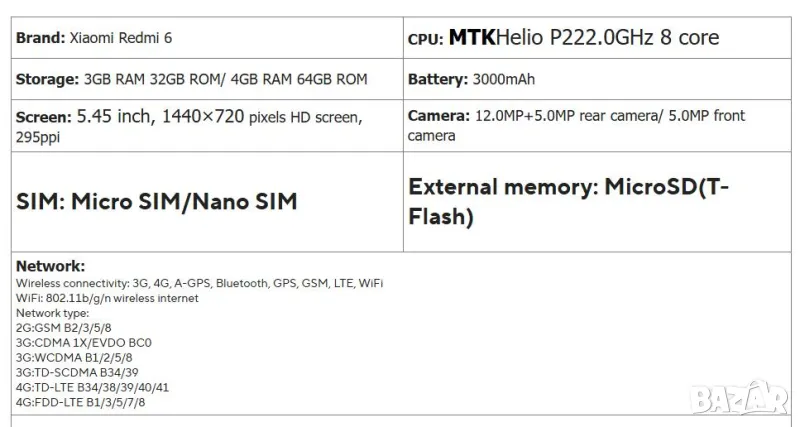
Task: Click the 4G:FDD-LTE B1/3/5/7/8 line
Action: 85,402
